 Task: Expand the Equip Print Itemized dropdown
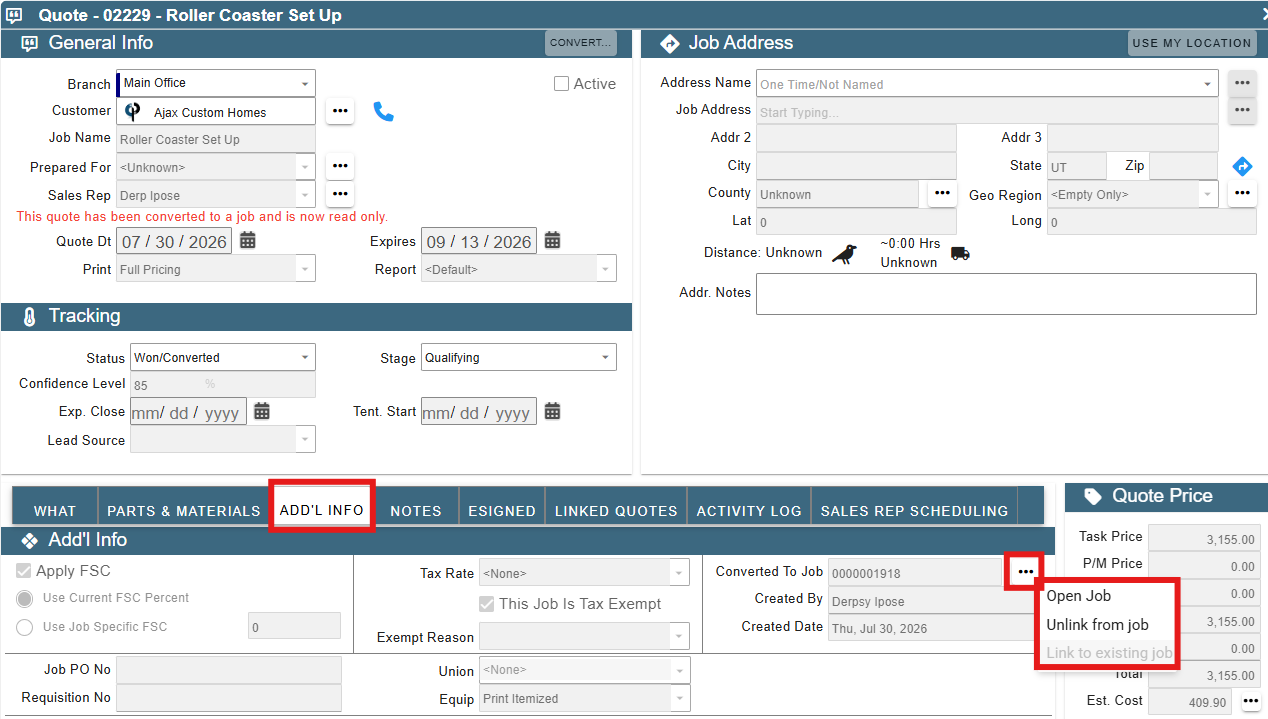[x=680, y=699]
